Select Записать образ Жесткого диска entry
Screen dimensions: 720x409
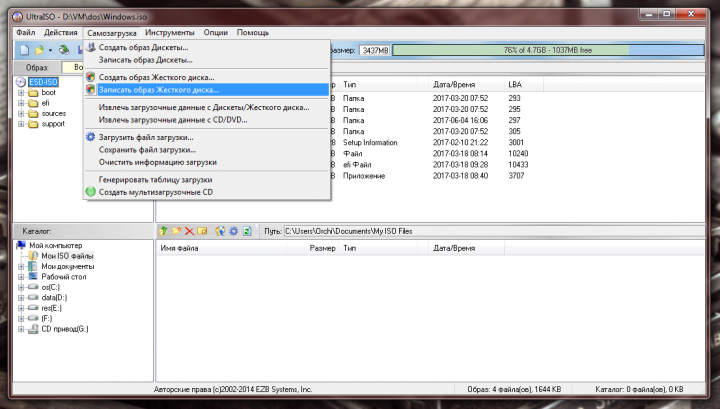207,90
